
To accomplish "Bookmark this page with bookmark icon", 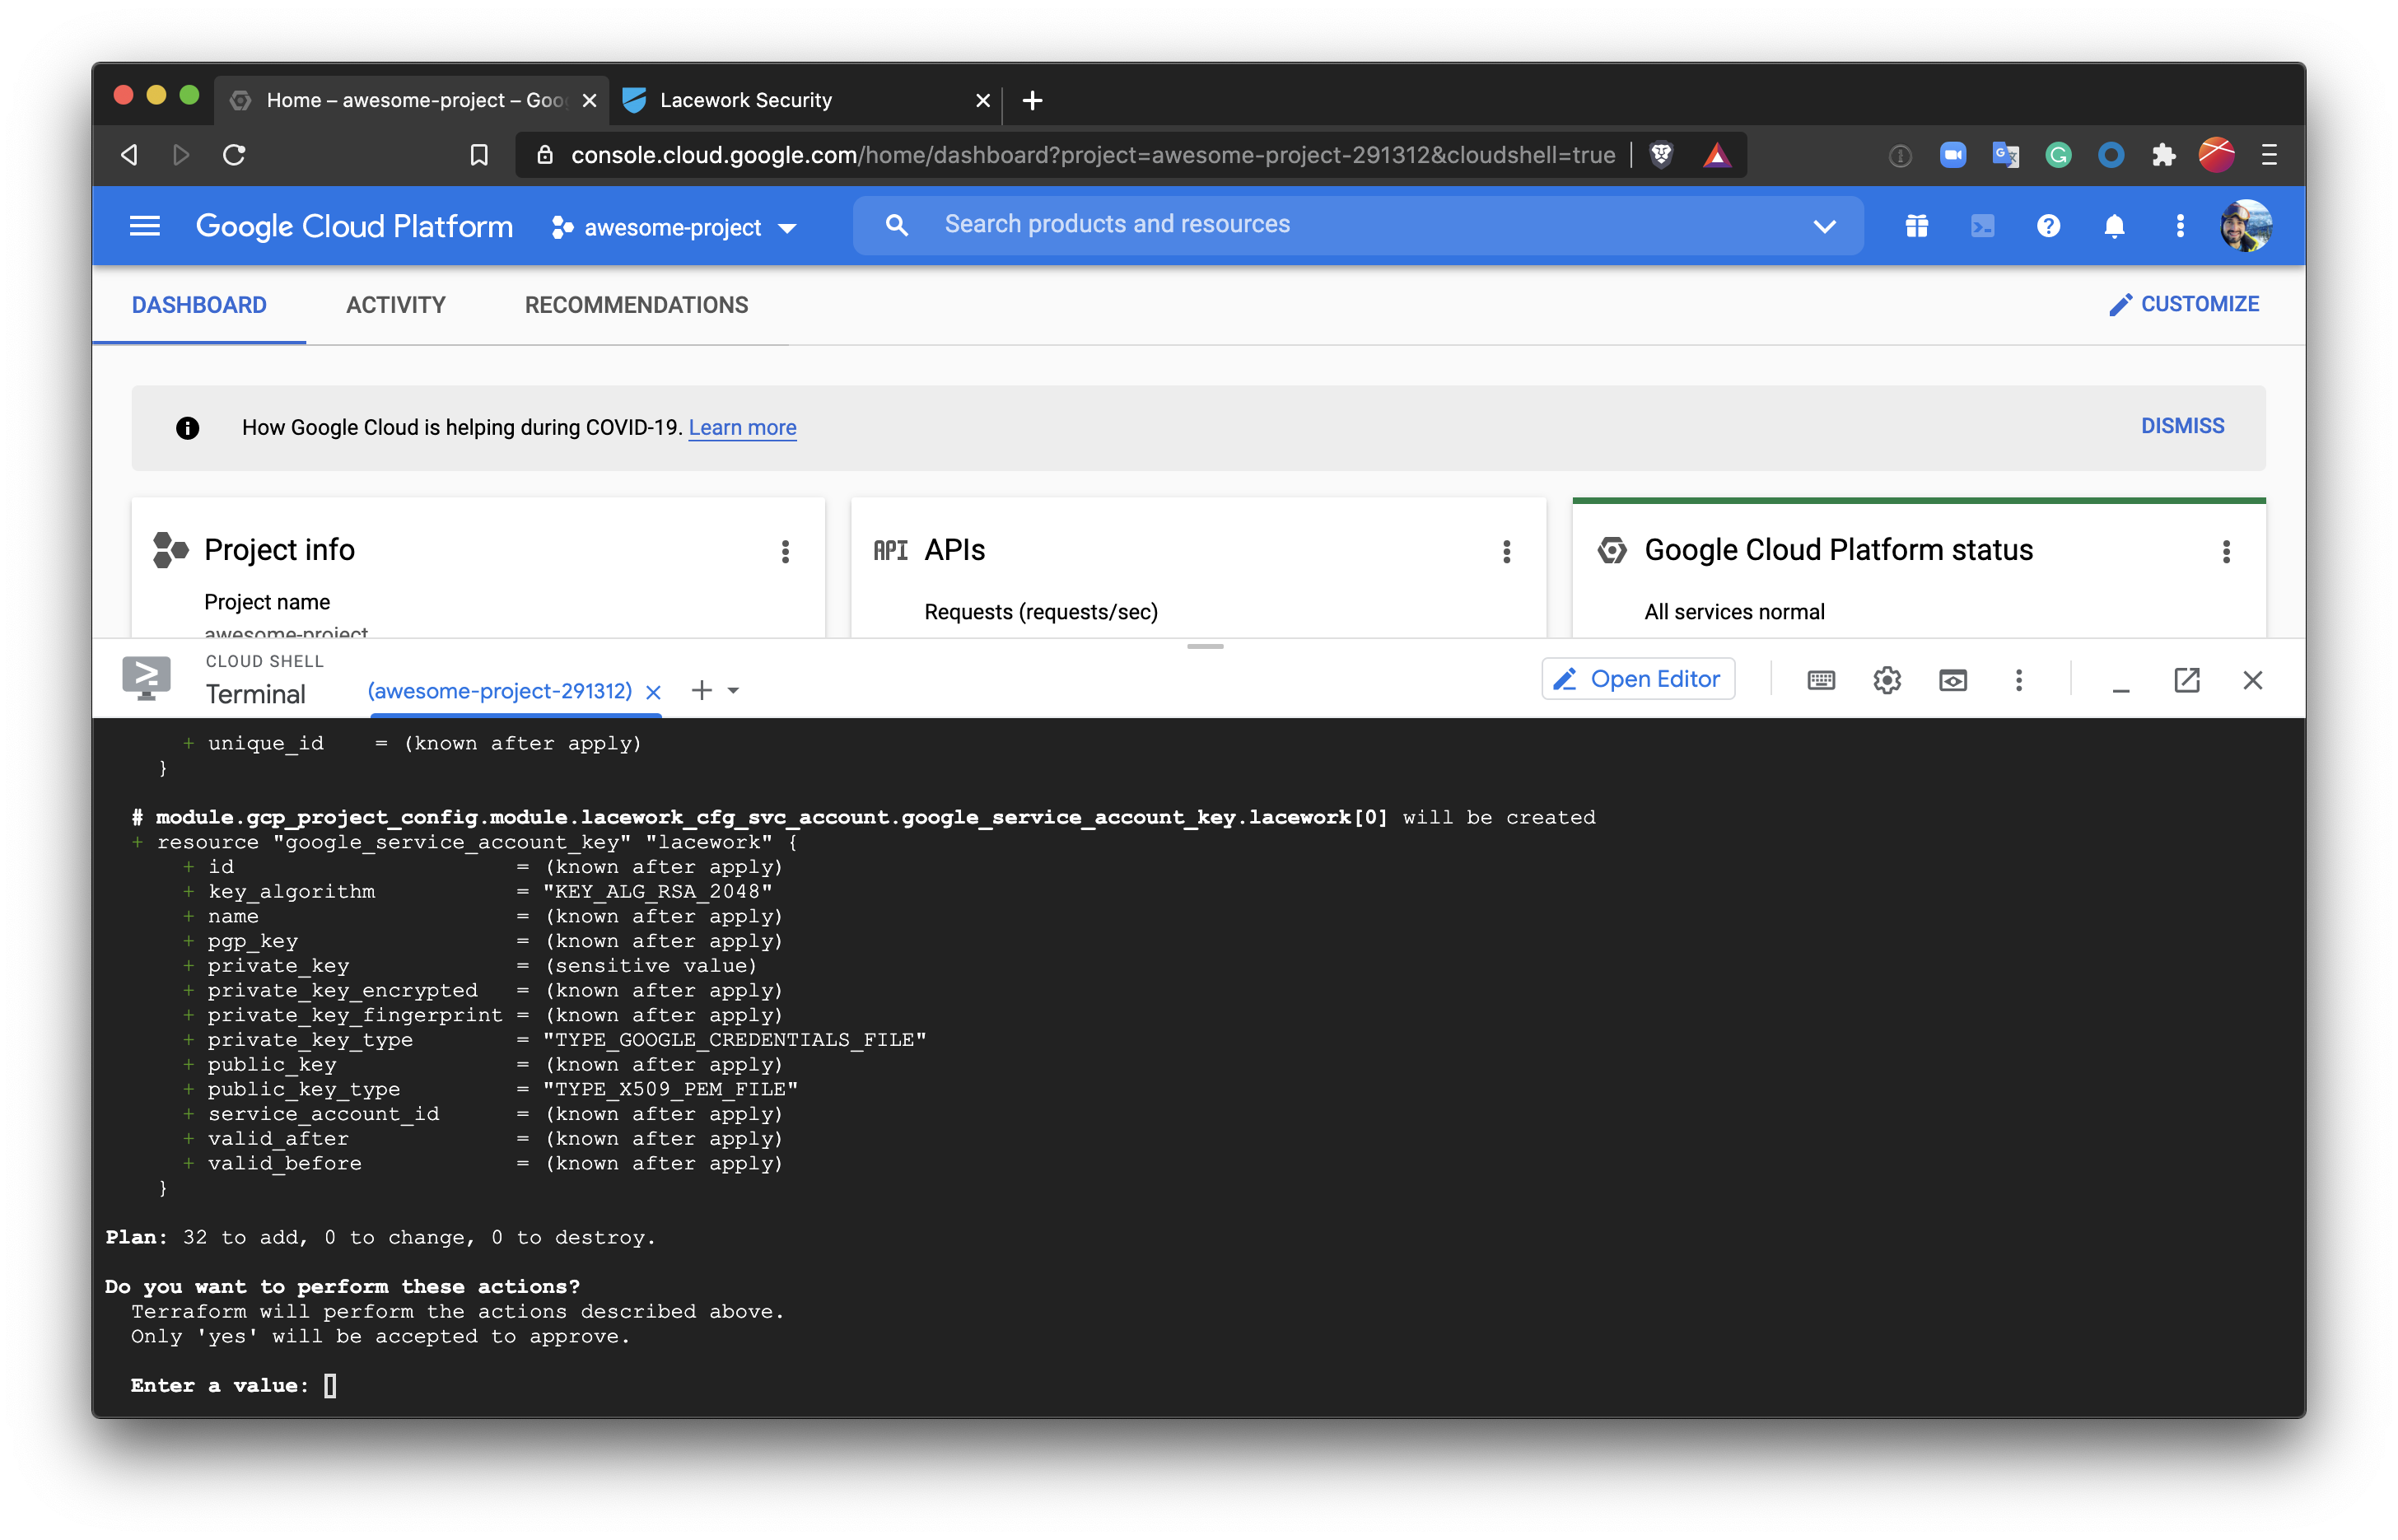I will click(479, 155).
